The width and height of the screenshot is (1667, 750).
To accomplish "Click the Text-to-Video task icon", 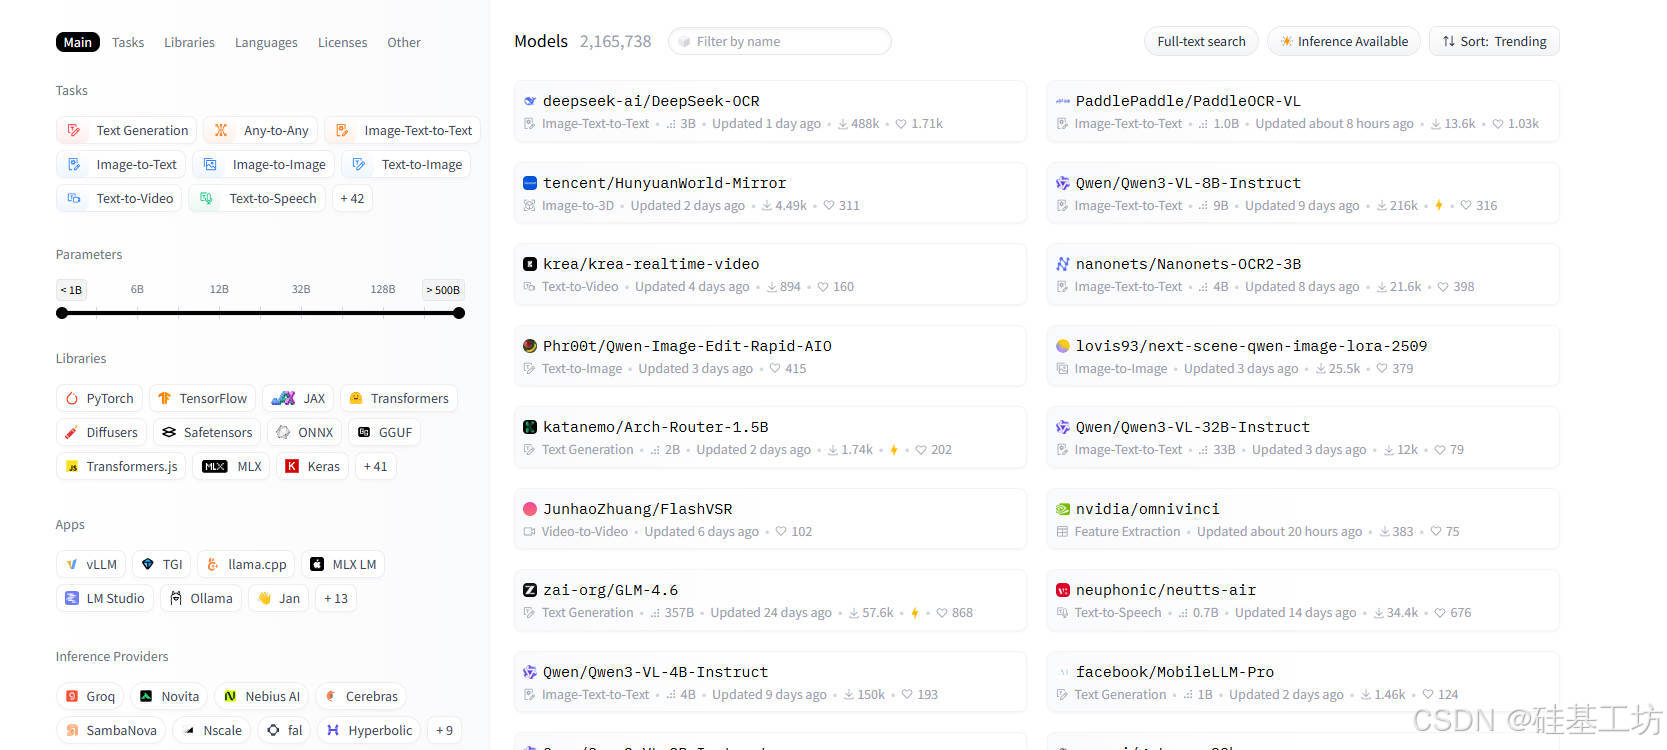I will coord(74,198).
